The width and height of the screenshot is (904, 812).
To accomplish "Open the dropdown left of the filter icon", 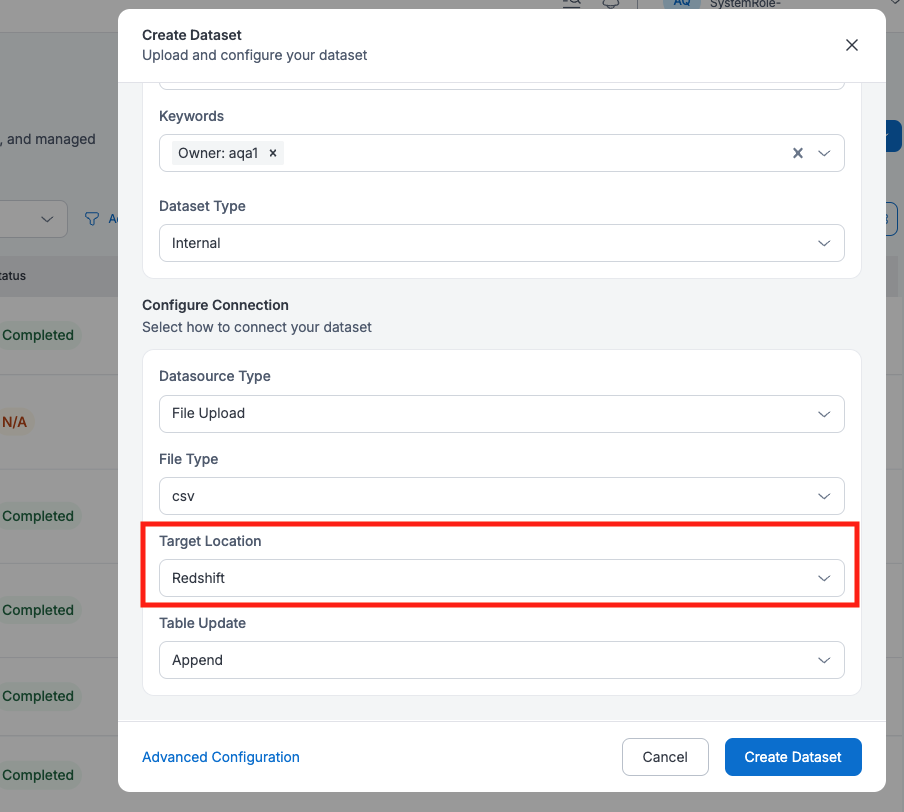I will coord(33,219).
